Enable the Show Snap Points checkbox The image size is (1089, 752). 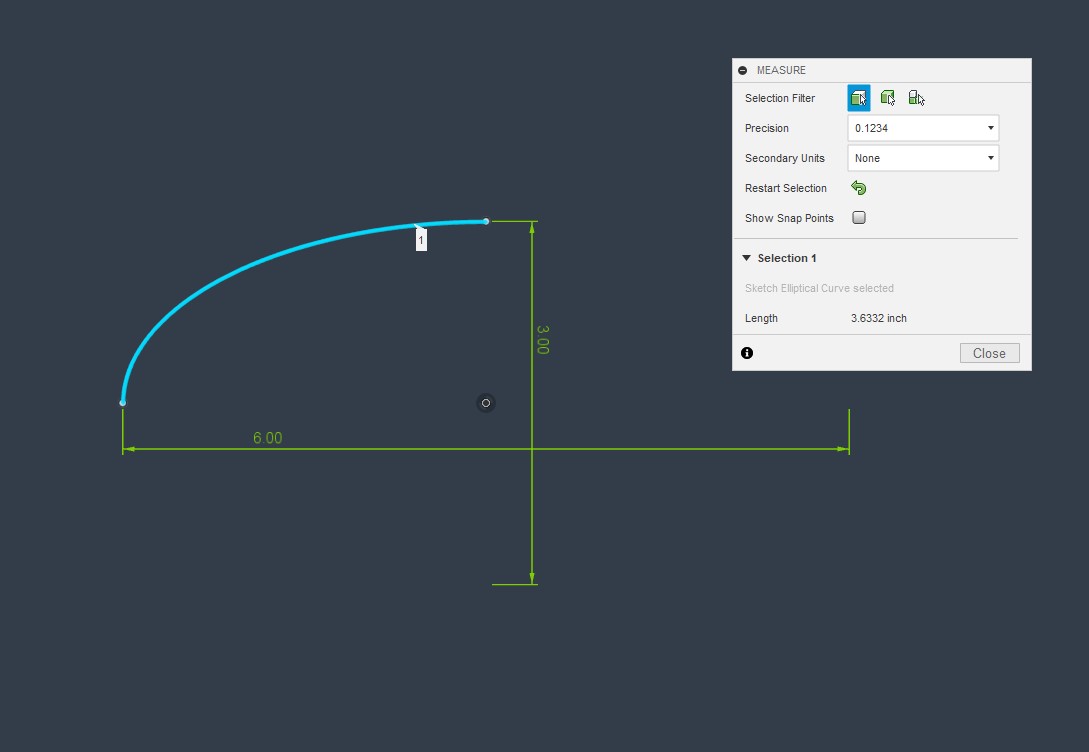[858, 217]
